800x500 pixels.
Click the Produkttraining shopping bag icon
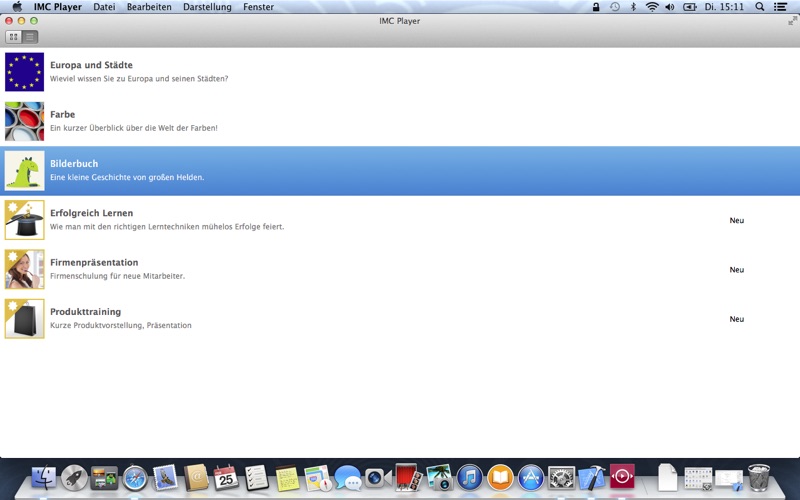(24, 319)
